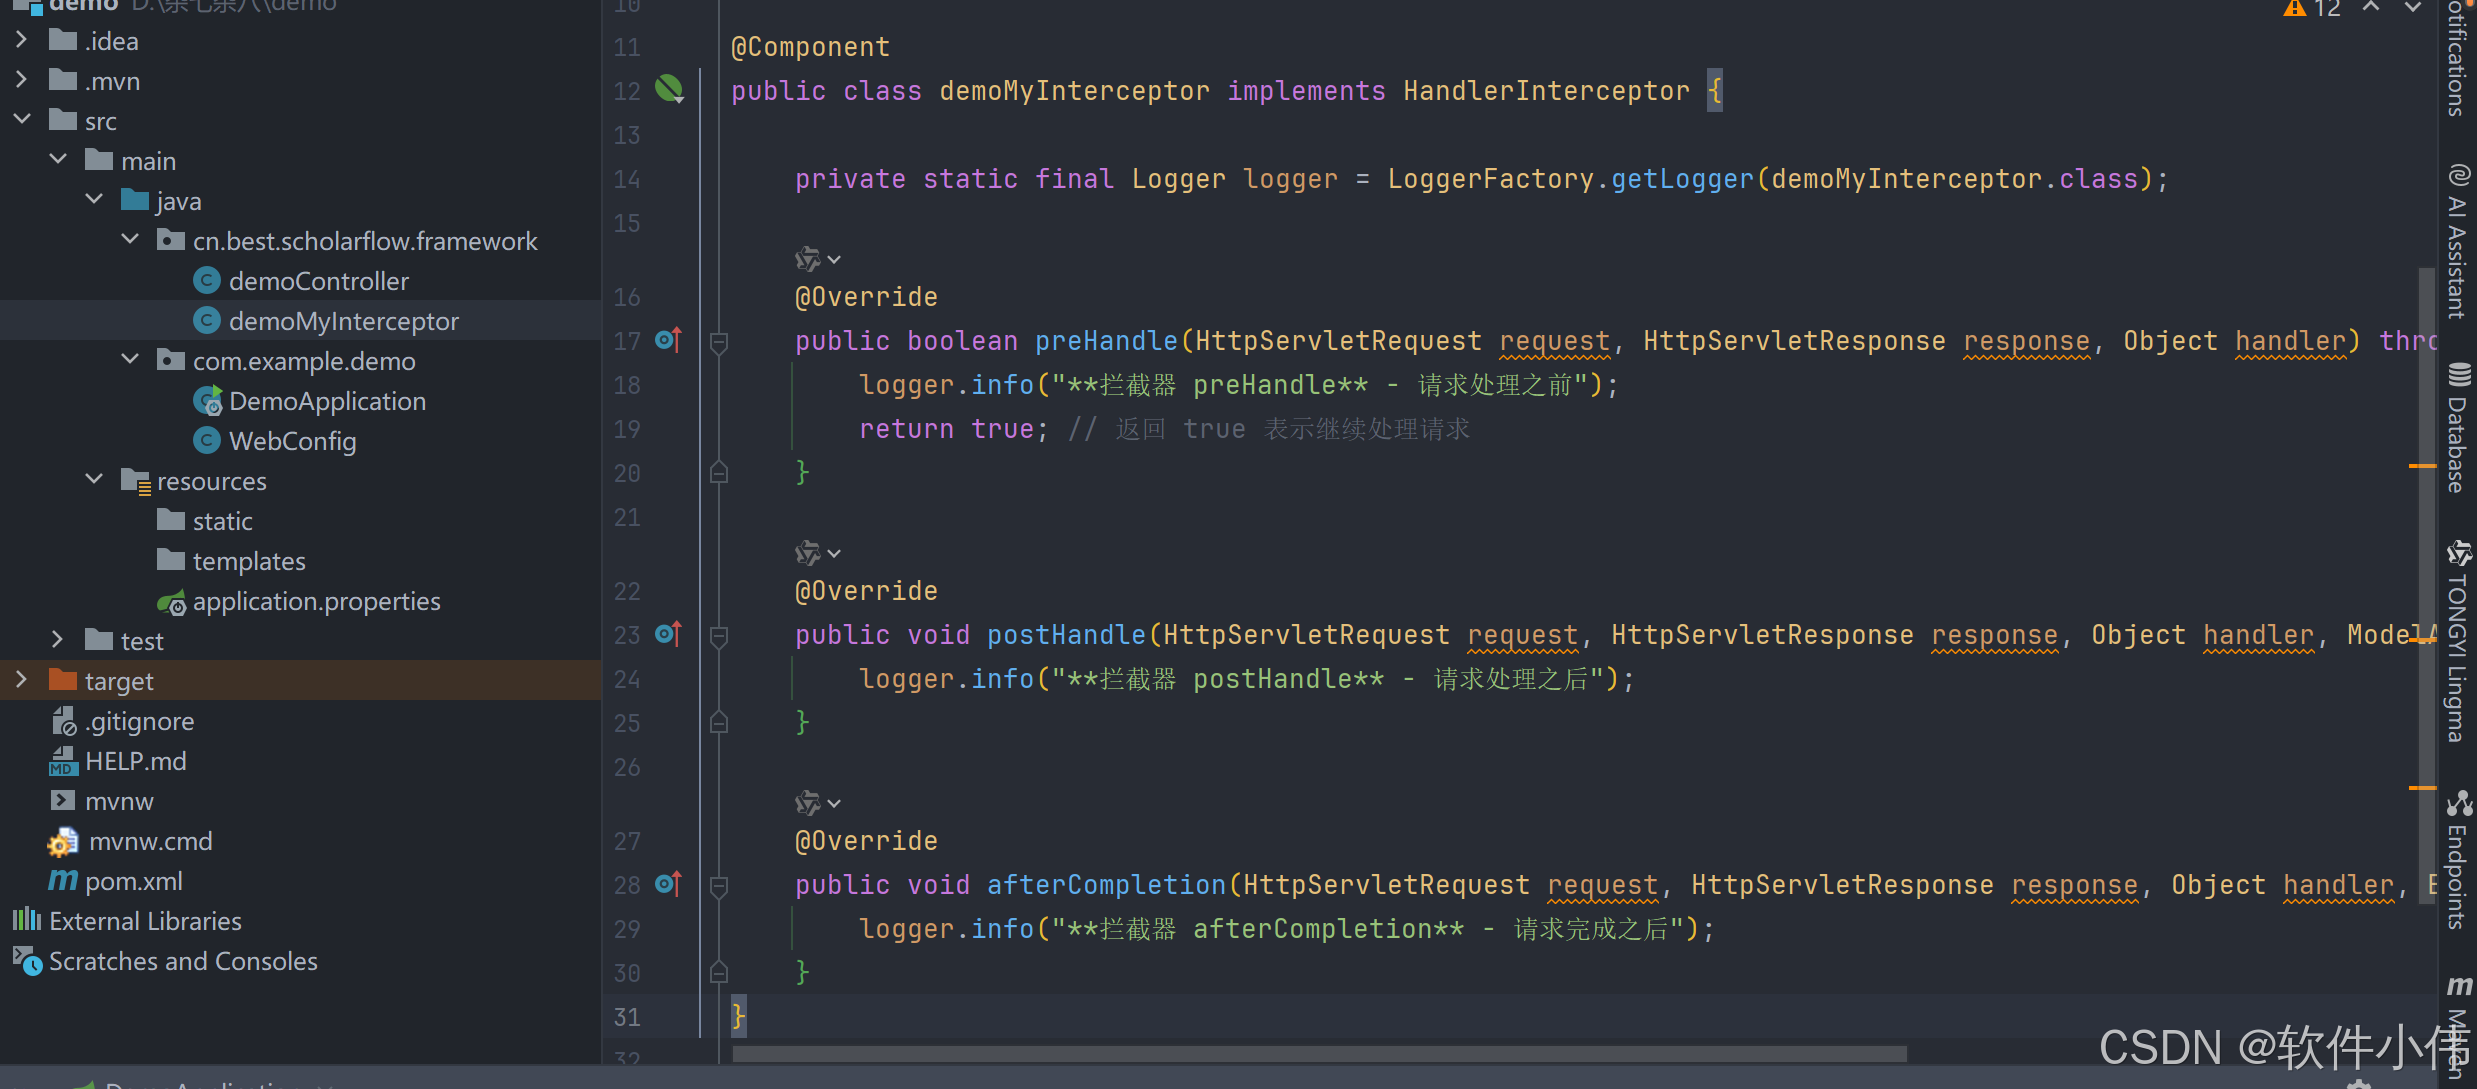The height and width of the screenshot is (1089, 2477).
Task: Click the Spring bean gutter icon on line 12
Action: coord(669,90)
